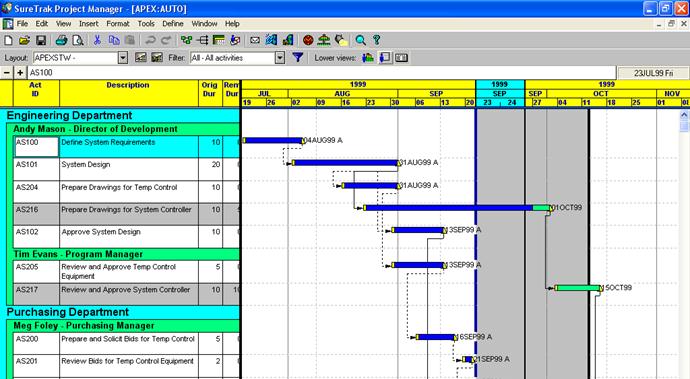
Task: Open Print Preview from the toolbar
Action: pos(78,40)
